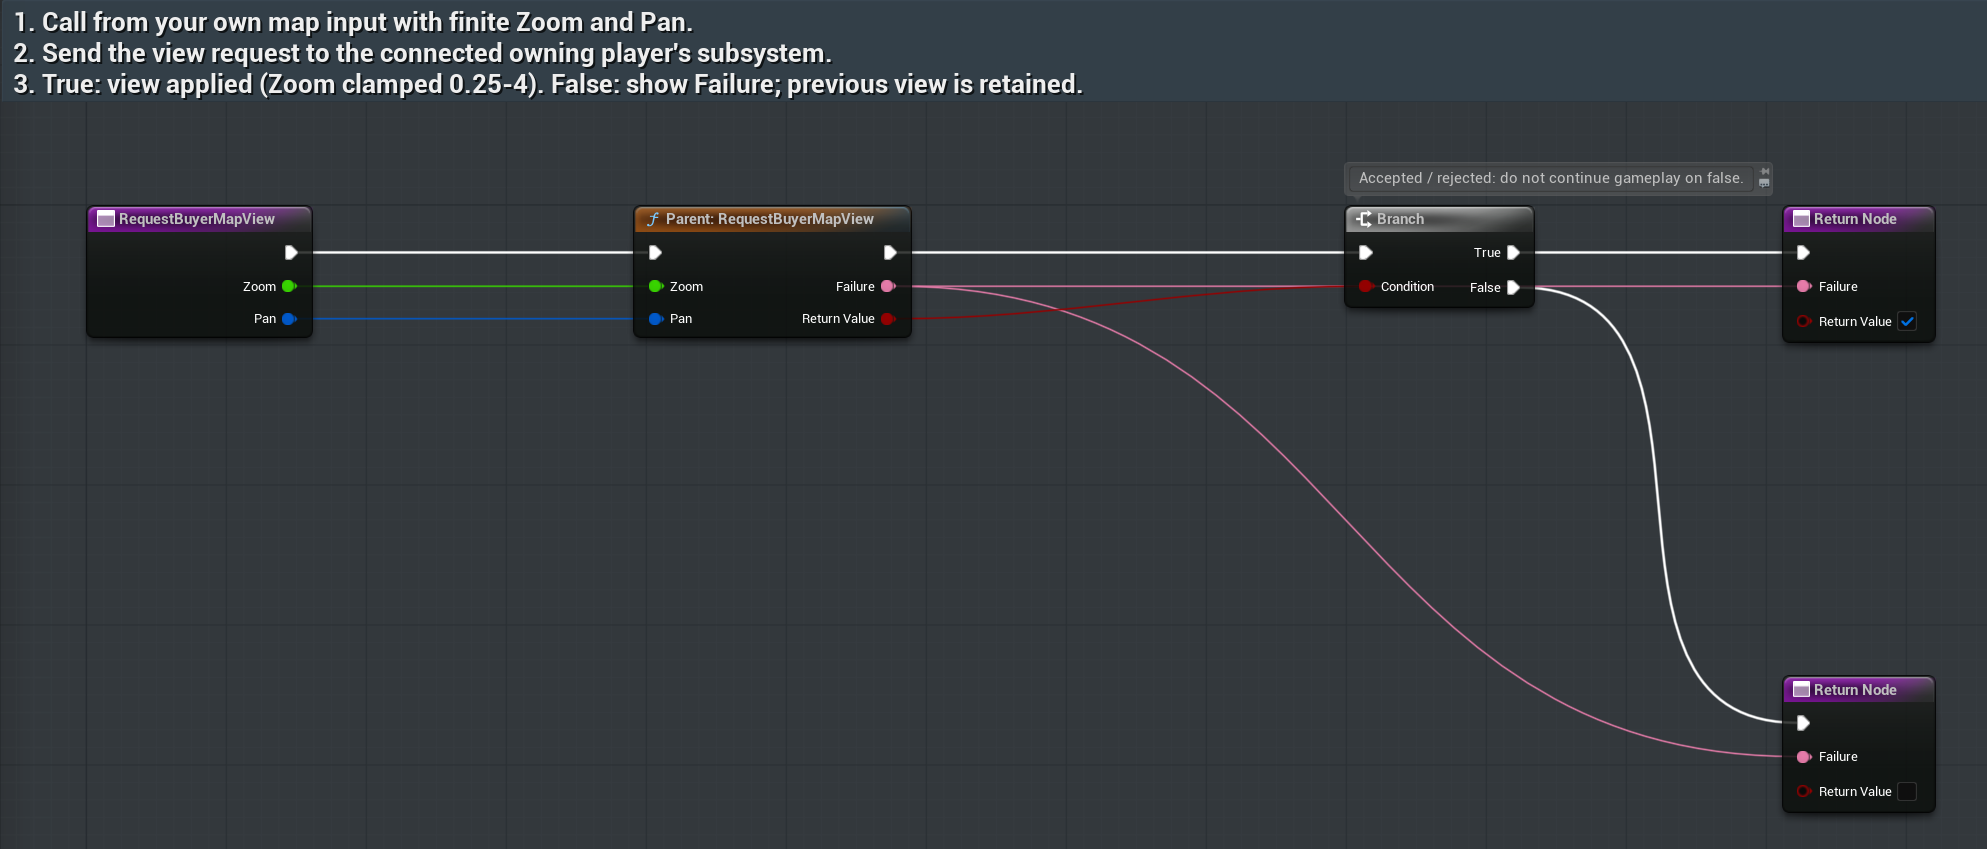This screenshot has width=1987, height=849.
Task: Click the exec output pin on Parent: RequestBuyerMapView node
Action: 890,252
